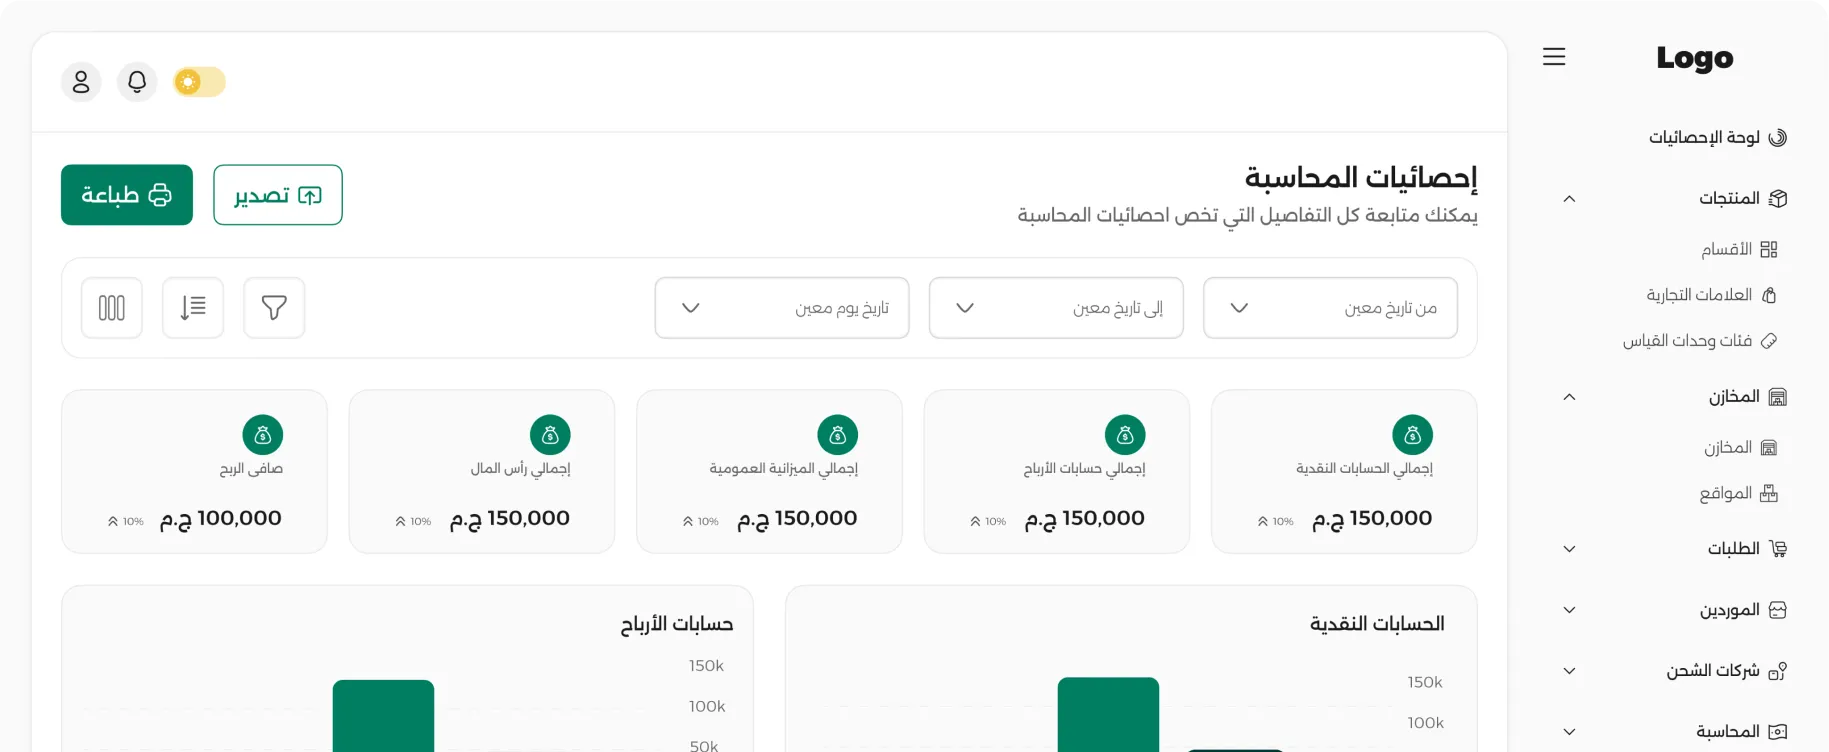Collapse the المنتجات section in sidebar
This screenshot has height=752, width=1829.
pos(1569,198)
